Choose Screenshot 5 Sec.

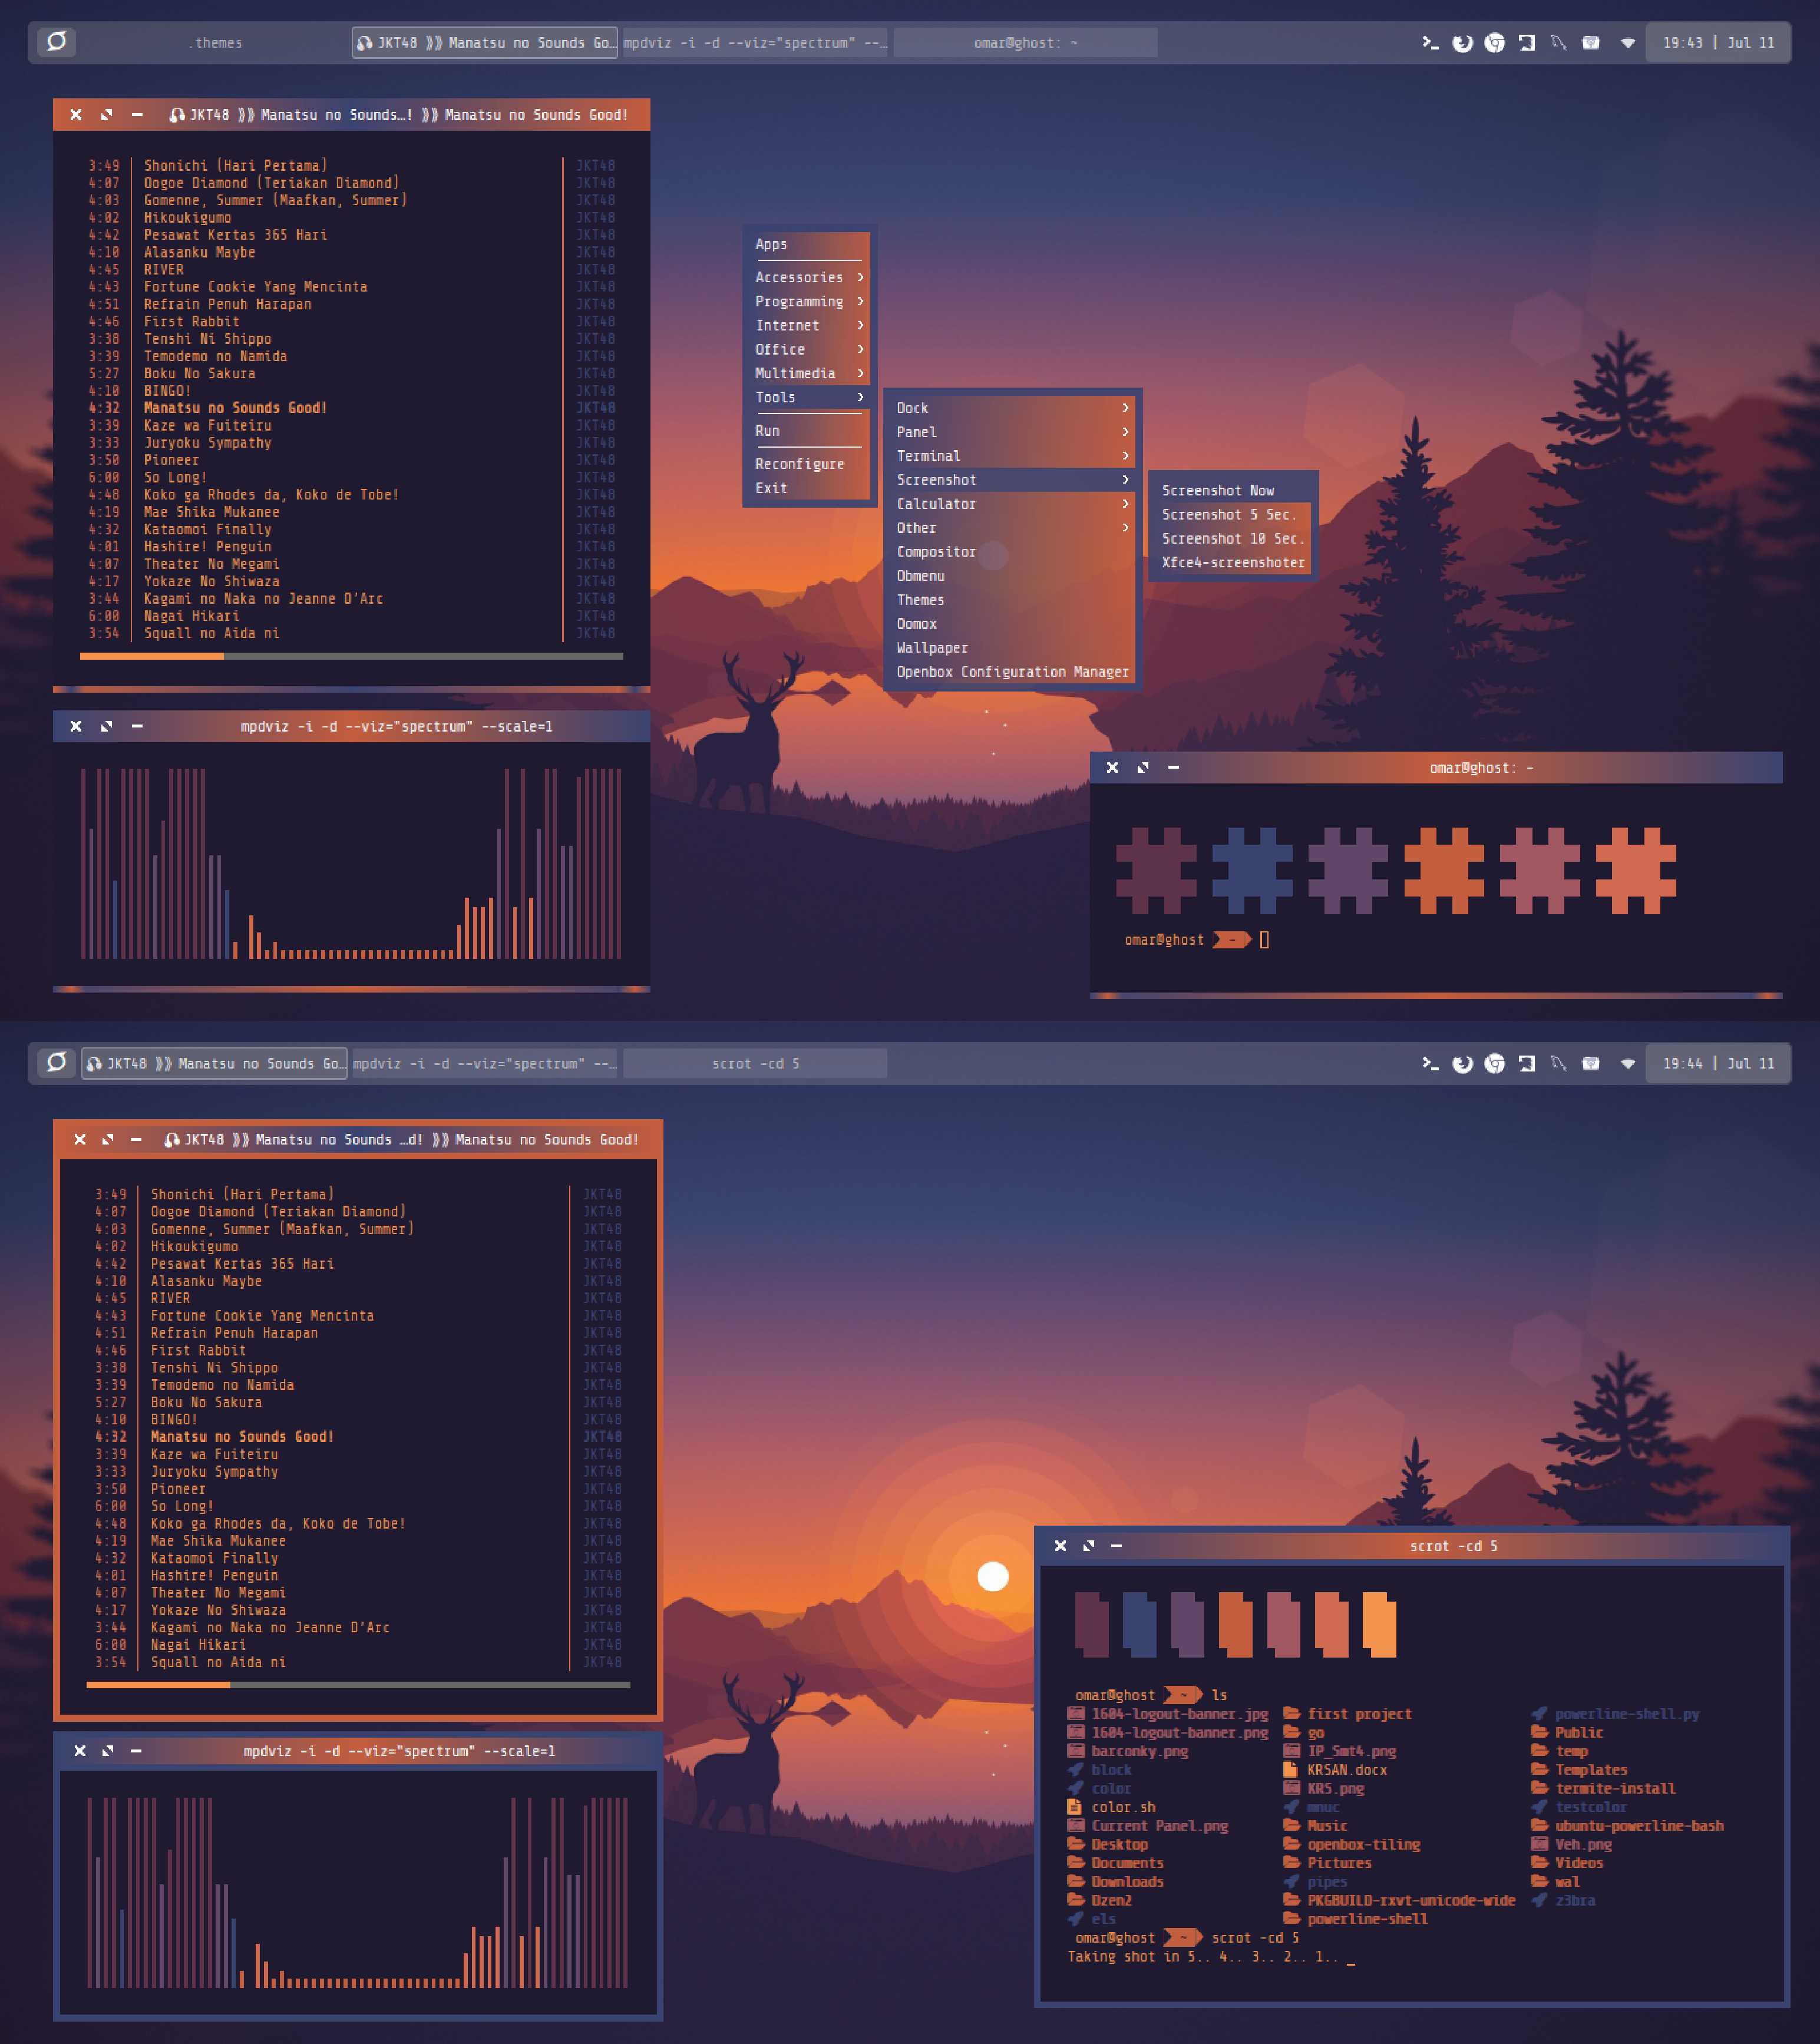coord(1233,515)
